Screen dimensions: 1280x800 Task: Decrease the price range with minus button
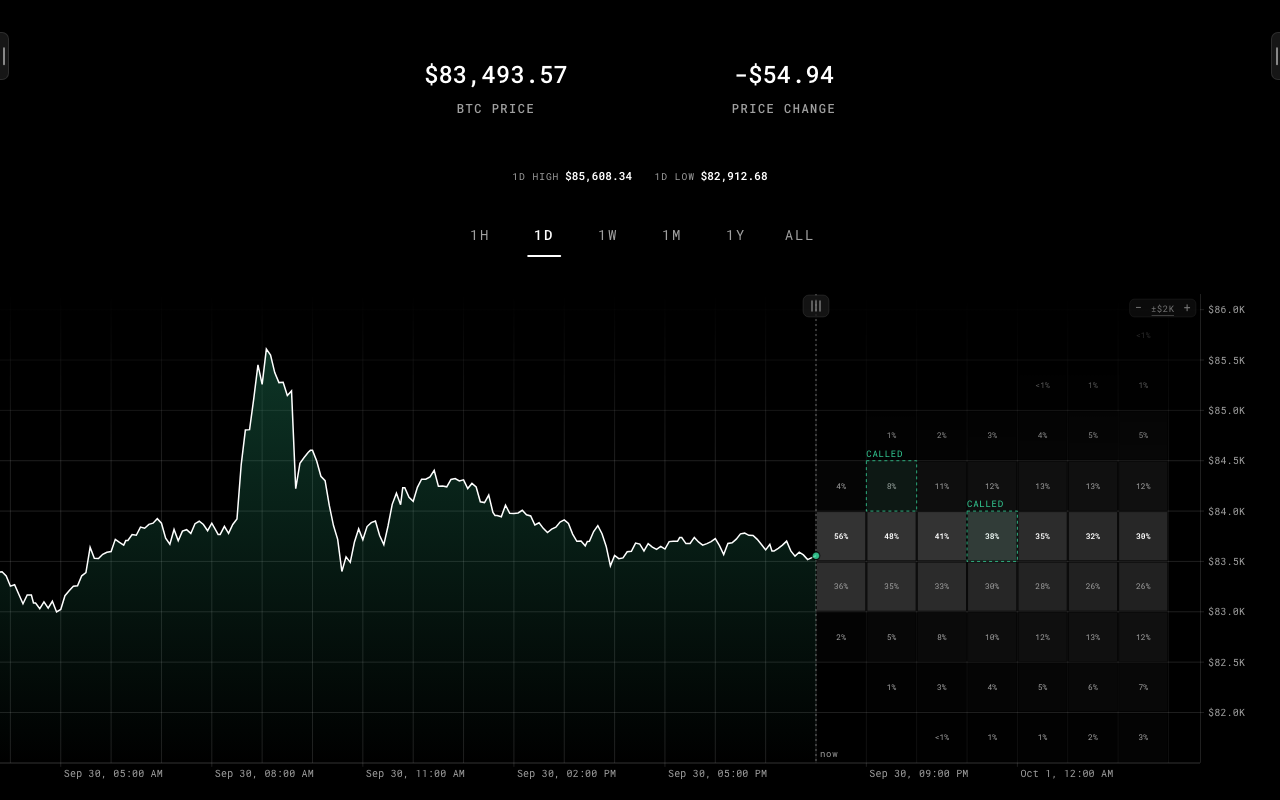[x=1138, y=308]
